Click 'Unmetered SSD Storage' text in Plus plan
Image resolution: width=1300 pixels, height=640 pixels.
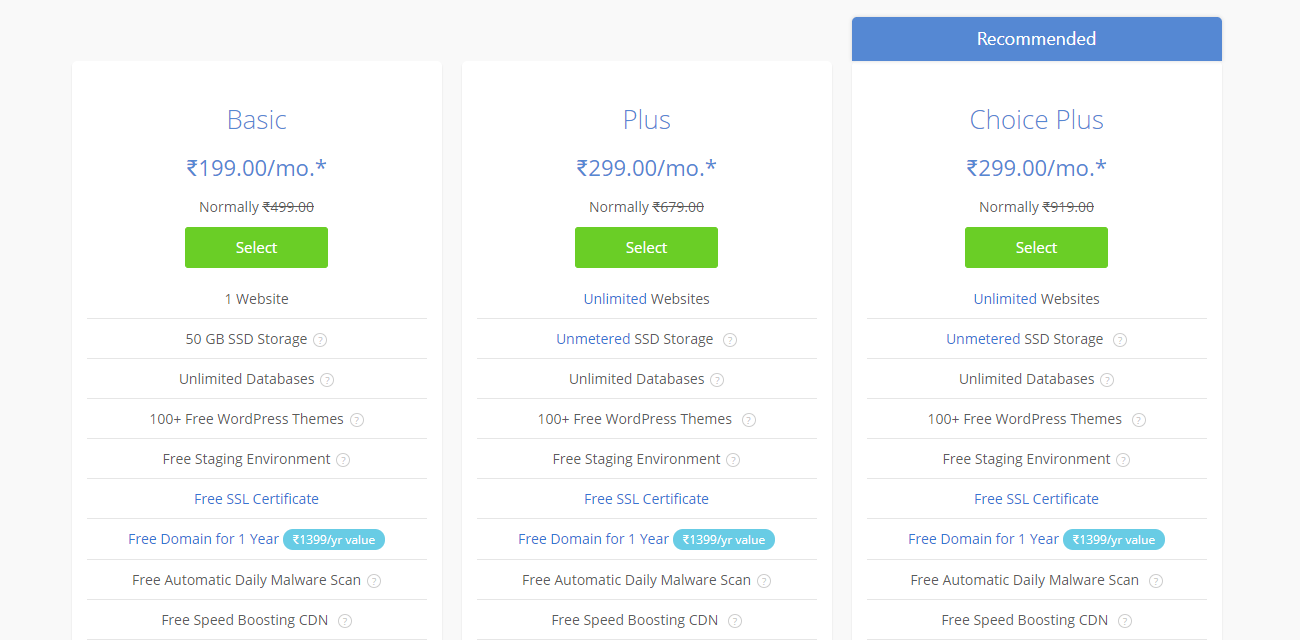[635, 339]
